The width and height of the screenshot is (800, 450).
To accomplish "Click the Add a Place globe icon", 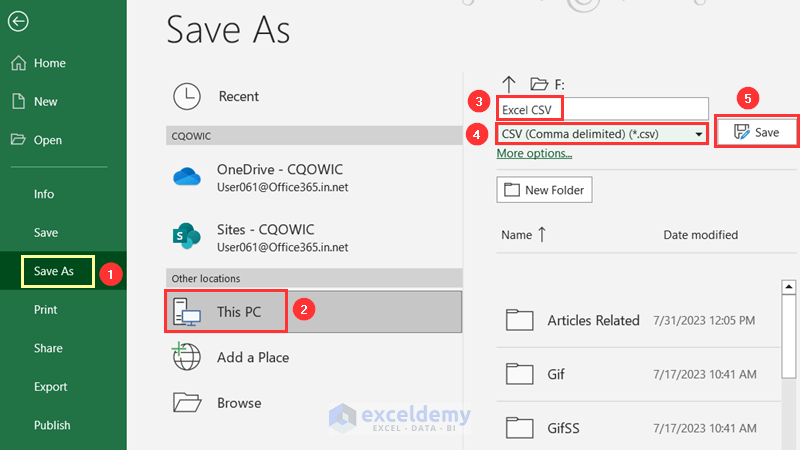I will 186,357.
